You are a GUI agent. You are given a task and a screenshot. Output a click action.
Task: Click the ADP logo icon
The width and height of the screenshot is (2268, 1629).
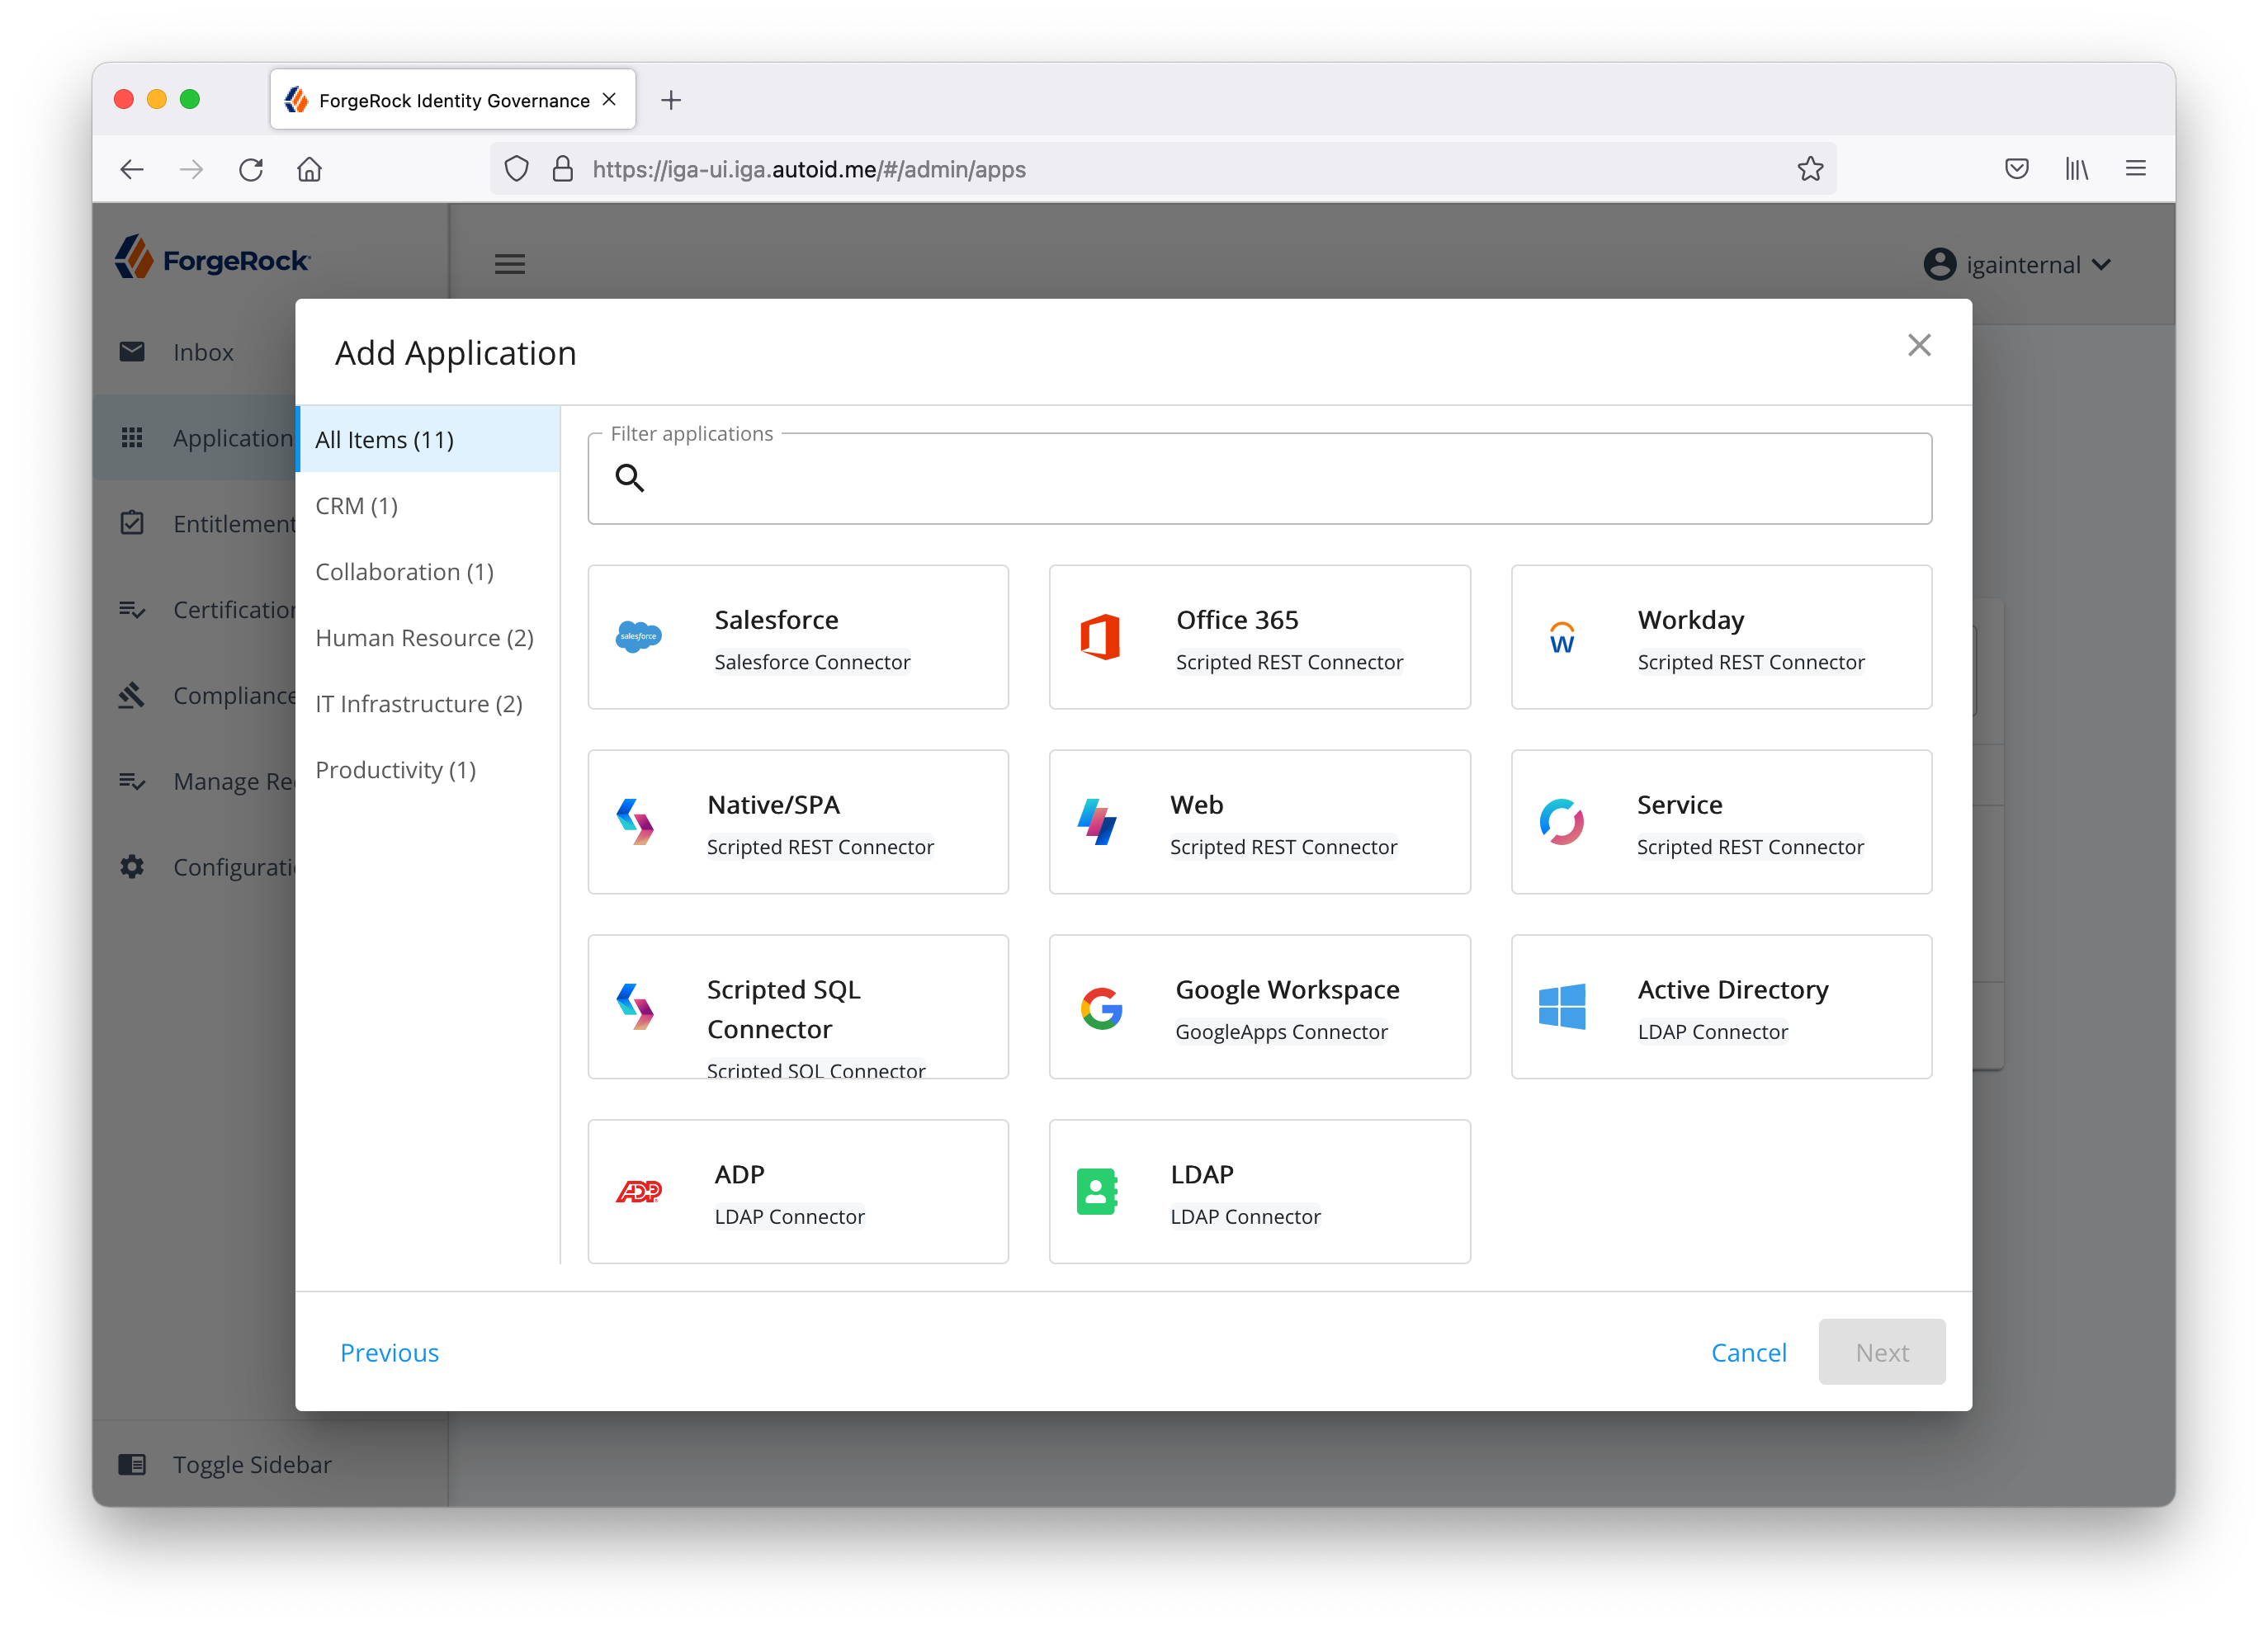pyautogui.click(x=638, y=1191)
